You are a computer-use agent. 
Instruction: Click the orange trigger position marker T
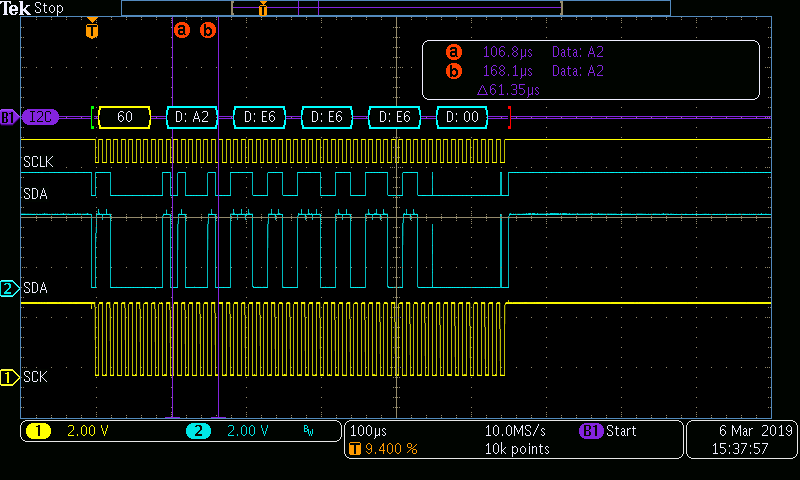pos(92,30)
